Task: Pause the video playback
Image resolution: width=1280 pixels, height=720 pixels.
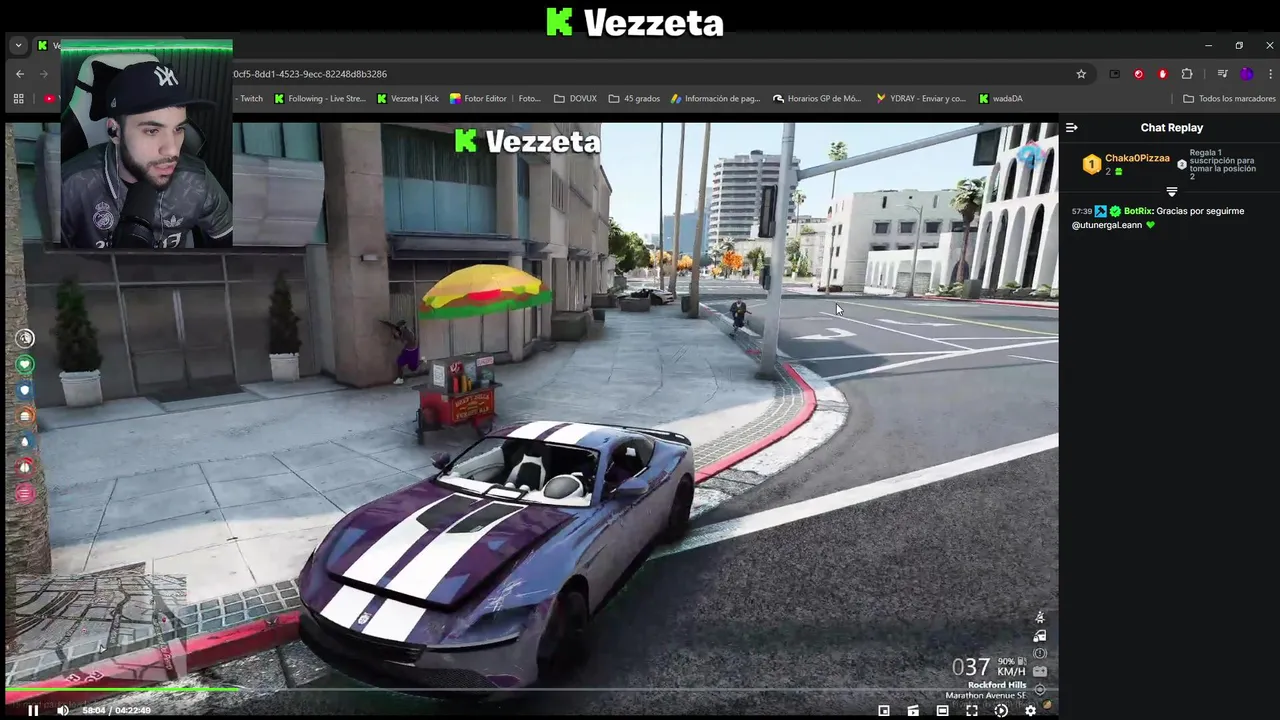Action: click(x=33, y=710)
